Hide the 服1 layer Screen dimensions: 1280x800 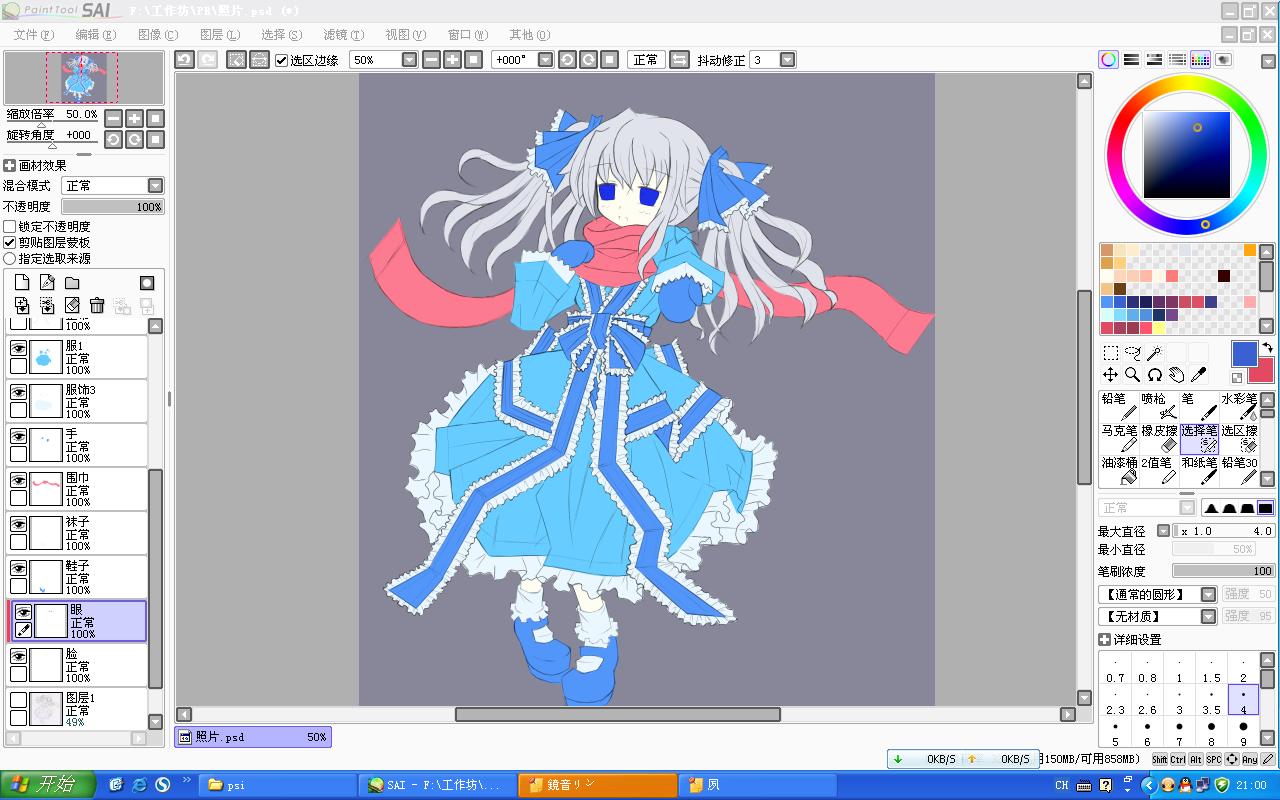[18, 348]
